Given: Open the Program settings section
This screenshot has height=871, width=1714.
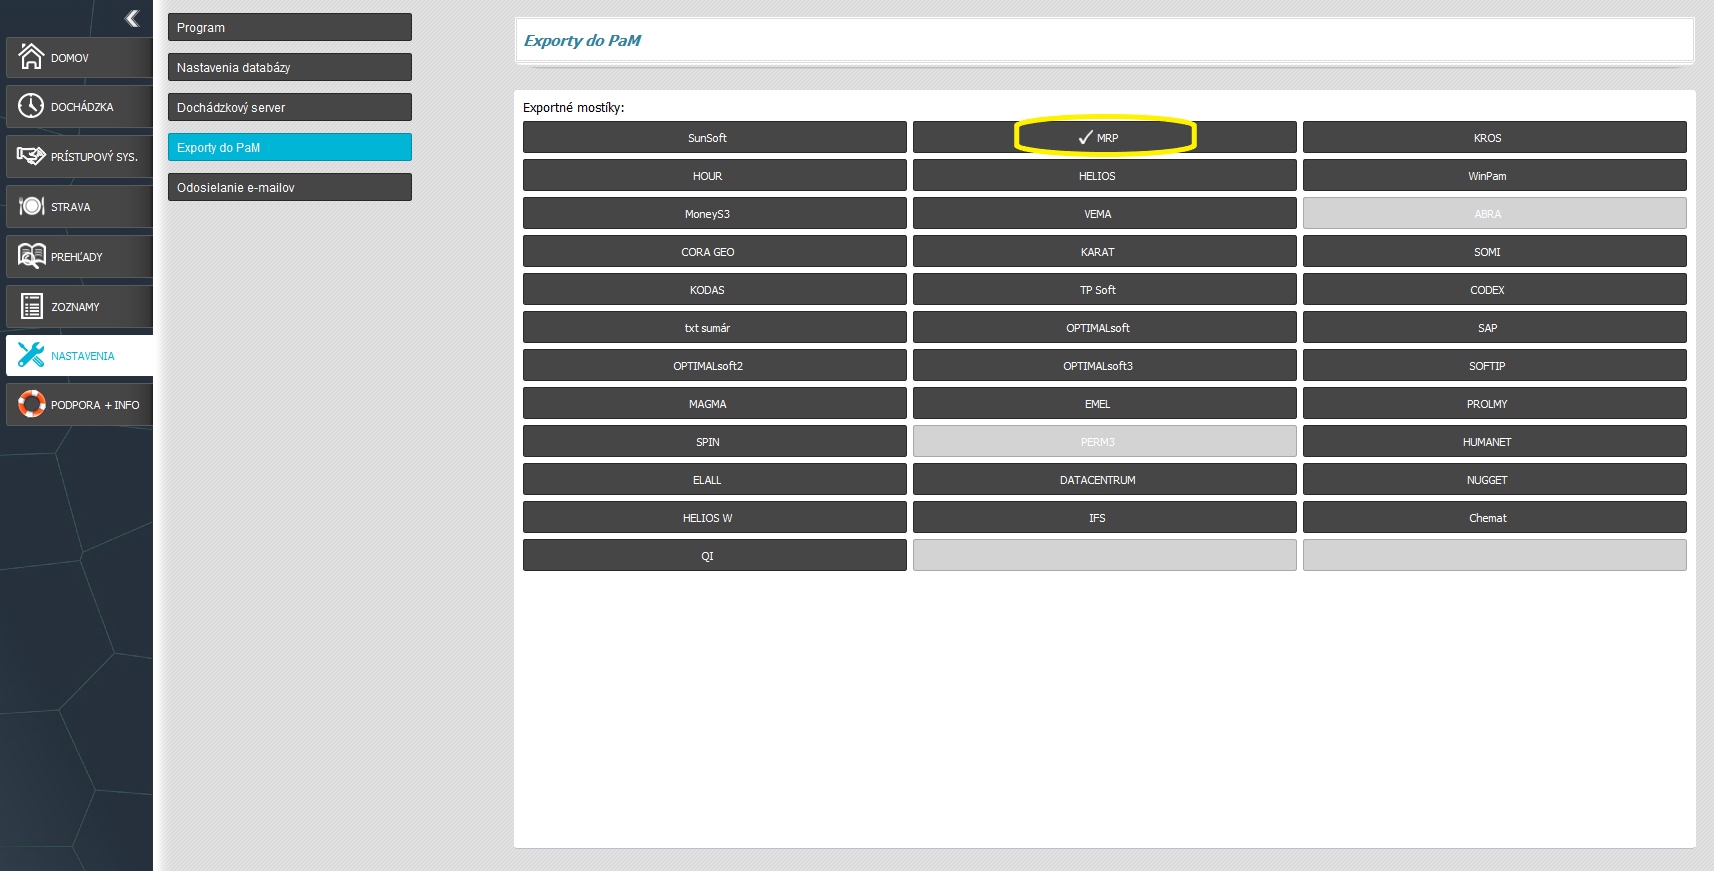Looking at the screenshot, I should tap(290, 27).
